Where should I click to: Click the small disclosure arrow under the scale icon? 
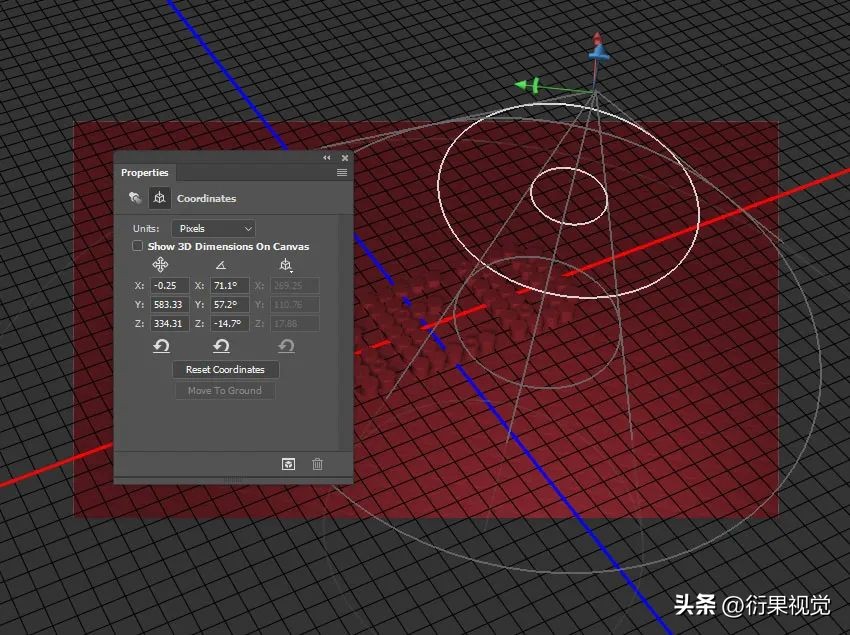click(291, 271)
